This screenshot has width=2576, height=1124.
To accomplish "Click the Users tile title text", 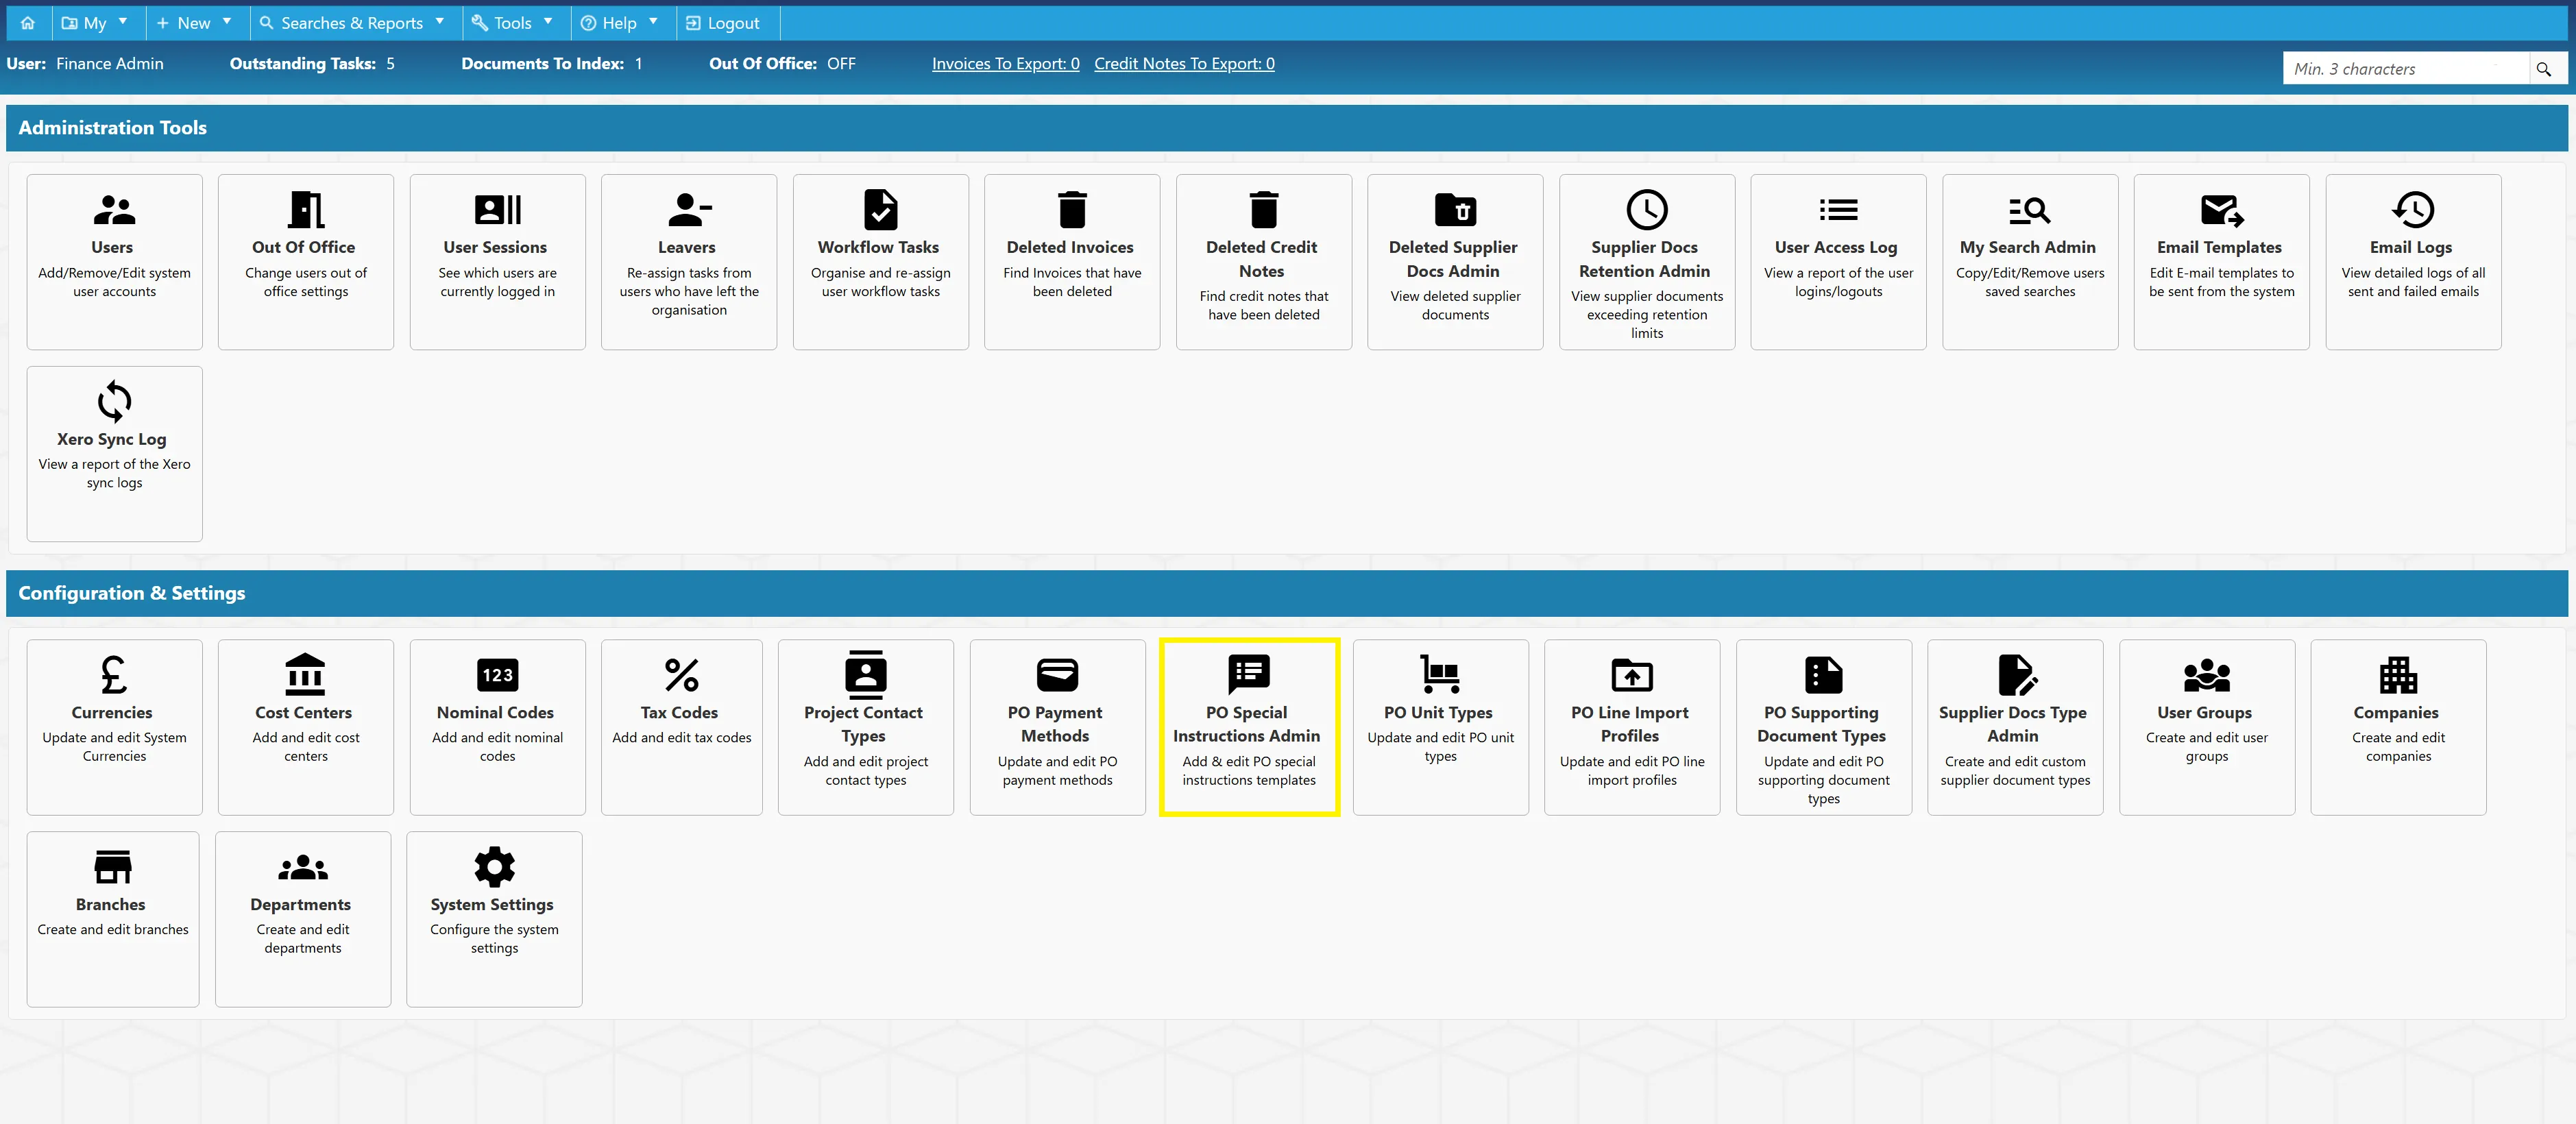I will click(112, 247).
